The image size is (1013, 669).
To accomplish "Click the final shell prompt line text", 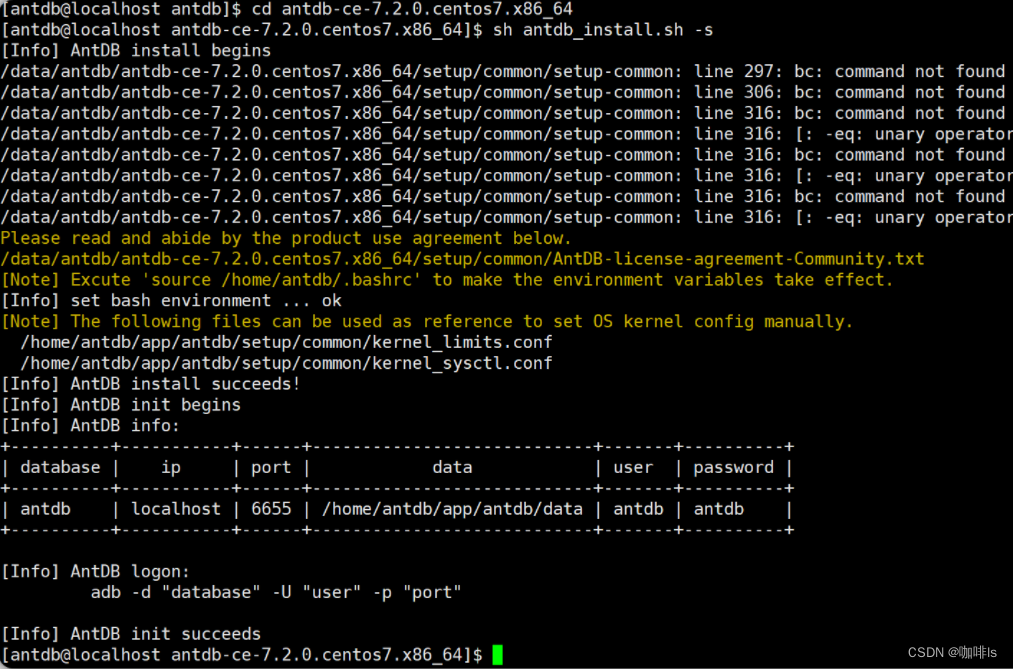I will (x=242, y=655).
